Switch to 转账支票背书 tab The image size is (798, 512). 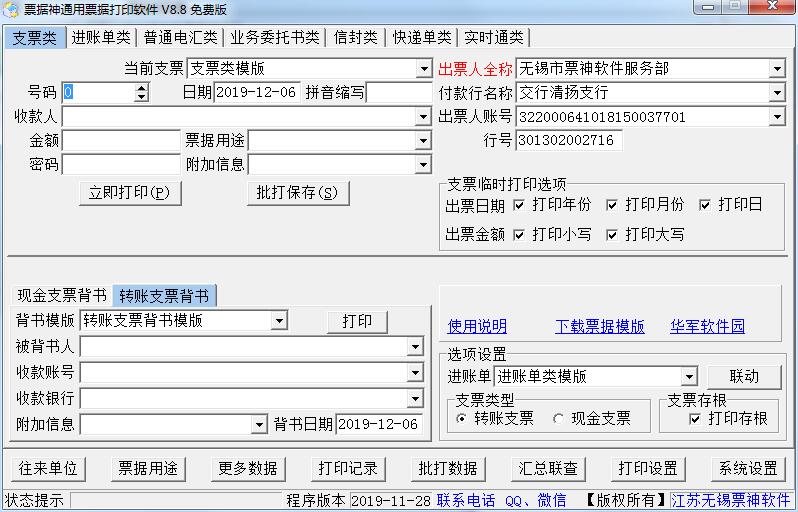164,296
